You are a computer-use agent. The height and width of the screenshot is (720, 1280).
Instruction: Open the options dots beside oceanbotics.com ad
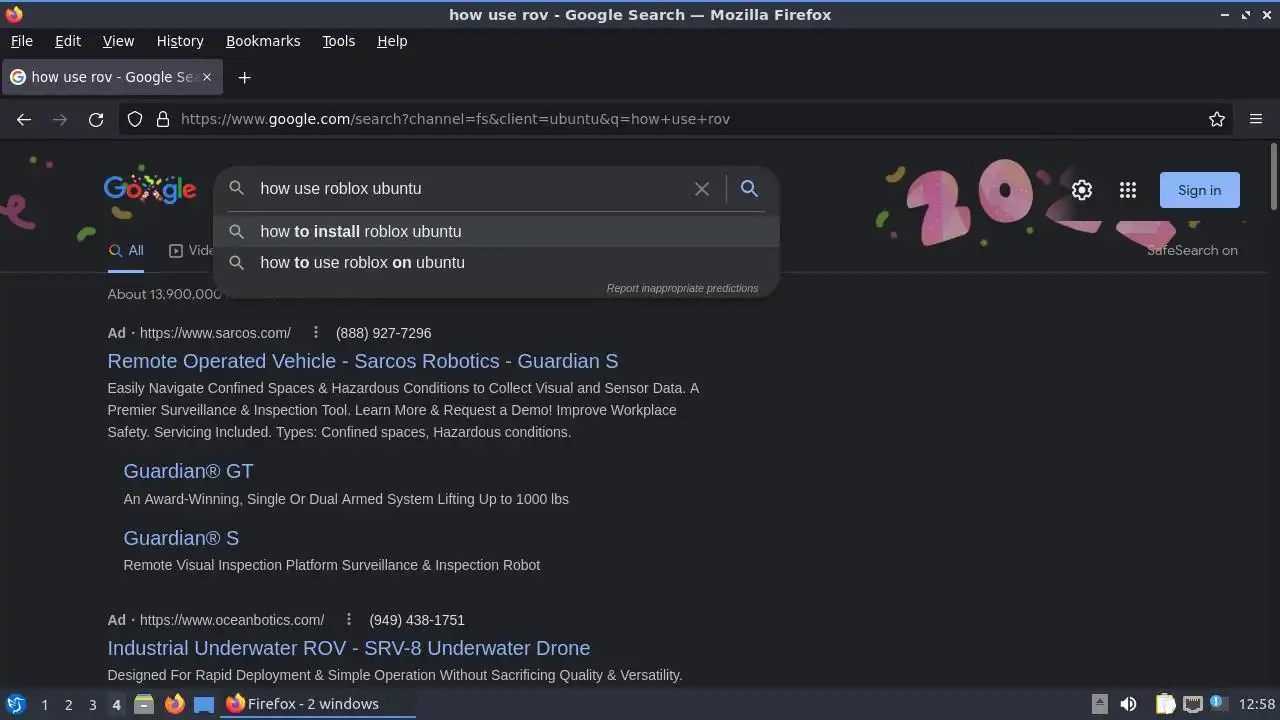348,619
